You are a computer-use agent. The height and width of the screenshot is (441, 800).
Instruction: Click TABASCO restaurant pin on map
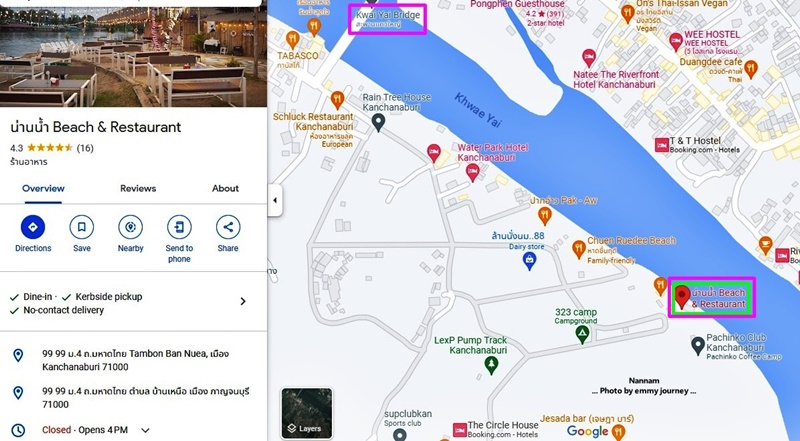tap(292, 40)
